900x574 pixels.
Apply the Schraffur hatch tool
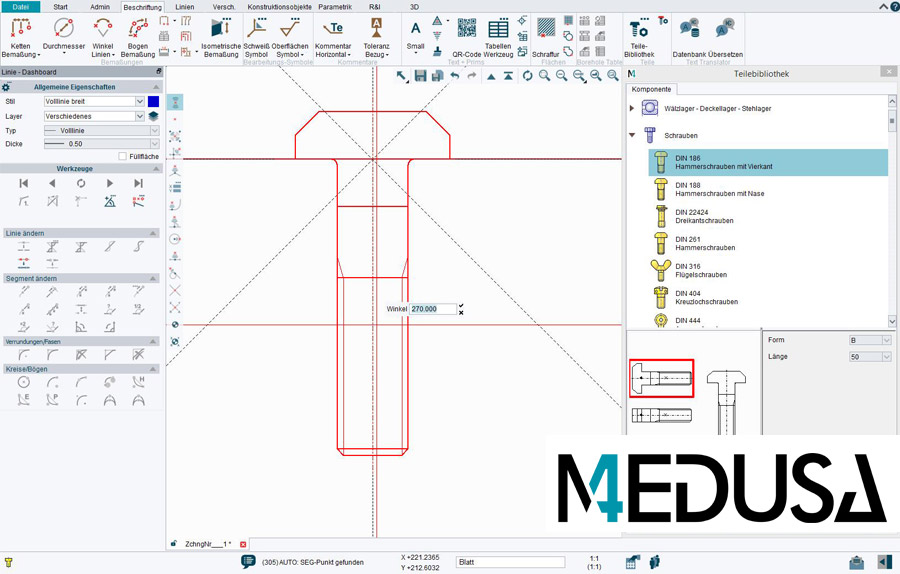546,37
